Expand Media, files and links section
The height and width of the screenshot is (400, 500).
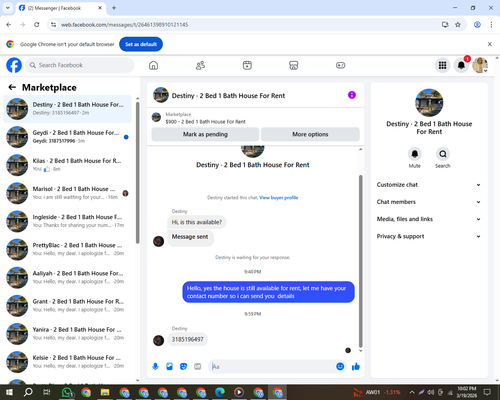click(x=429, y=219)
